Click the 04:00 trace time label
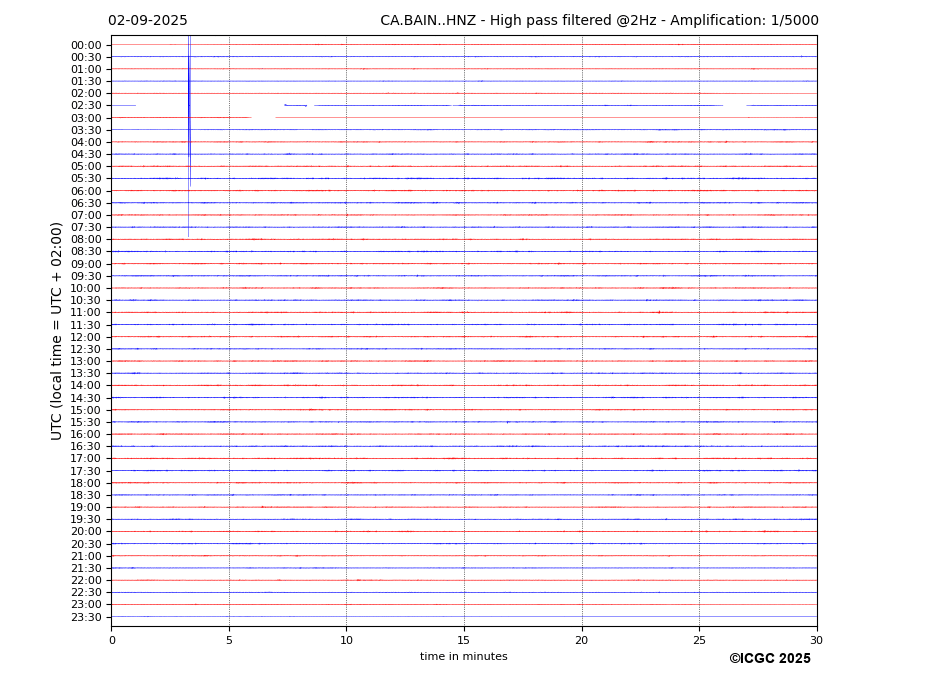 click(86, 143)
